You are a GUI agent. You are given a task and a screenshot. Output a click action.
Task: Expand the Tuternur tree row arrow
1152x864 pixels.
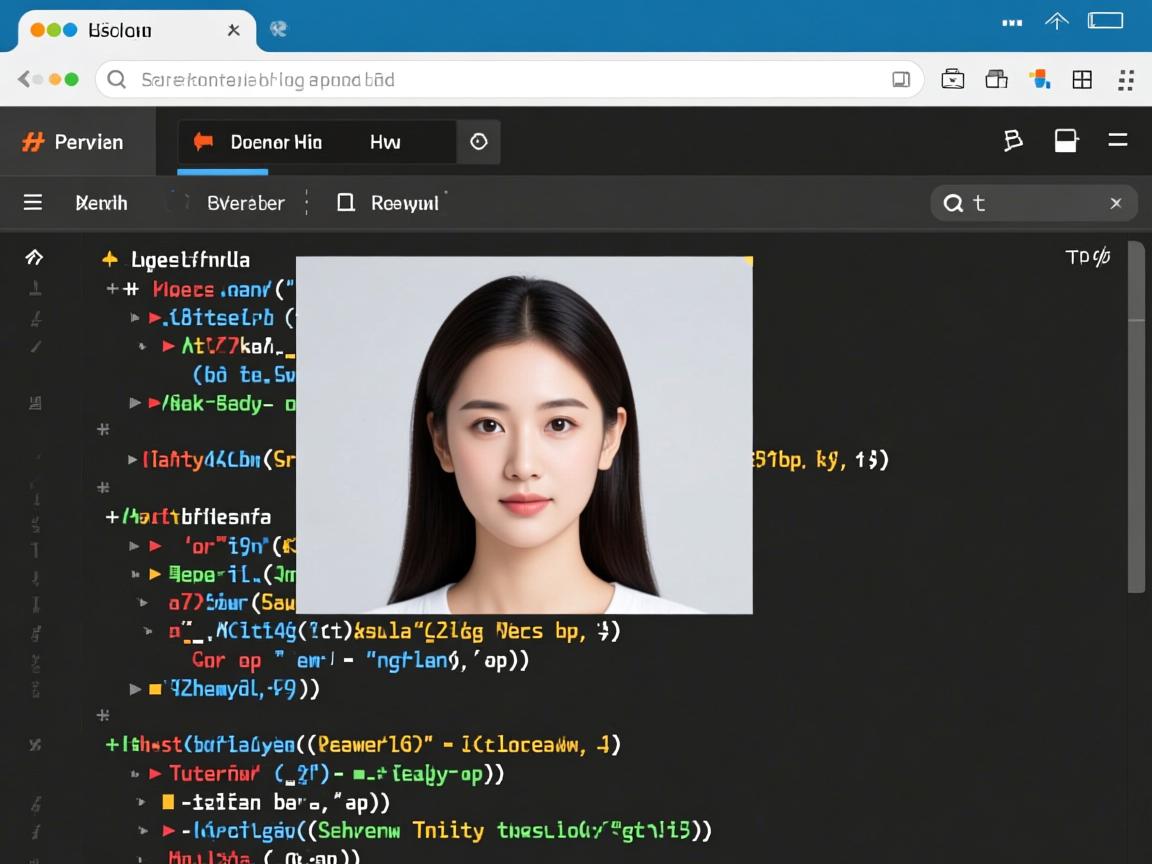coord(155,774)
